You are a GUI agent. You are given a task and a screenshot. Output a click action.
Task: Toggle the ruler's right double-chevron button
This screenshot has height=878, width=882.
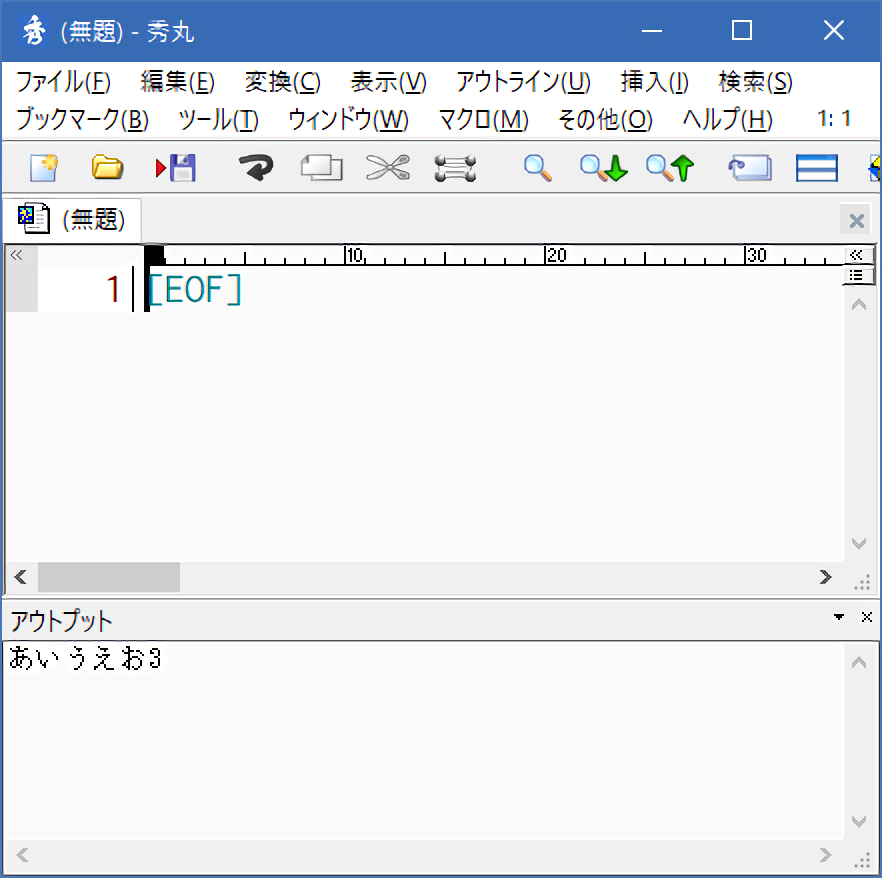coord(856,255)
